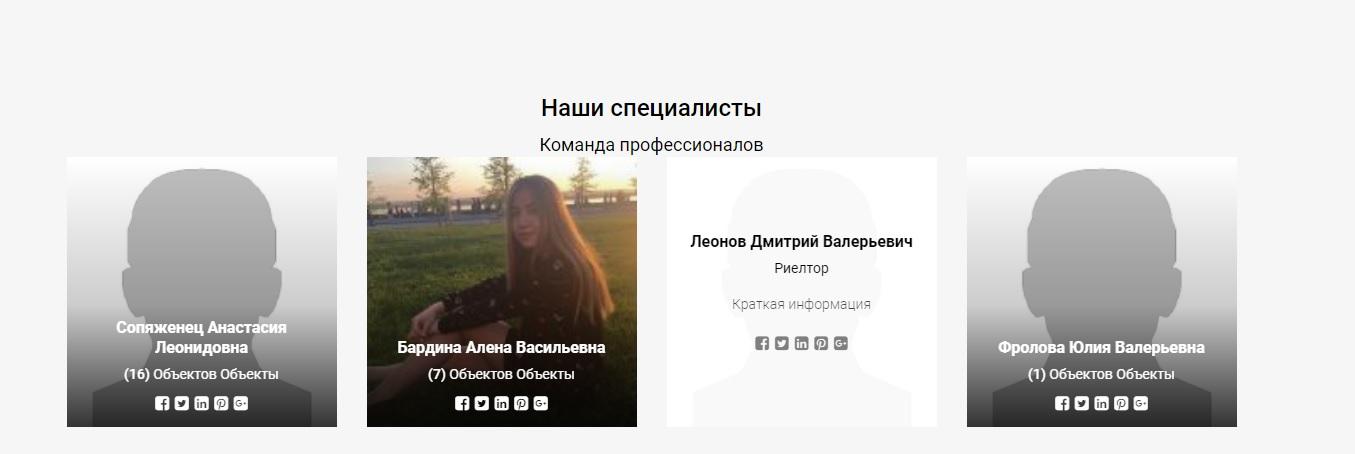The width and height of the screenshot is (1355, 454).
Task: Open Facebook icon on Сопяженец Анастасия card
Action: [162, 404]
